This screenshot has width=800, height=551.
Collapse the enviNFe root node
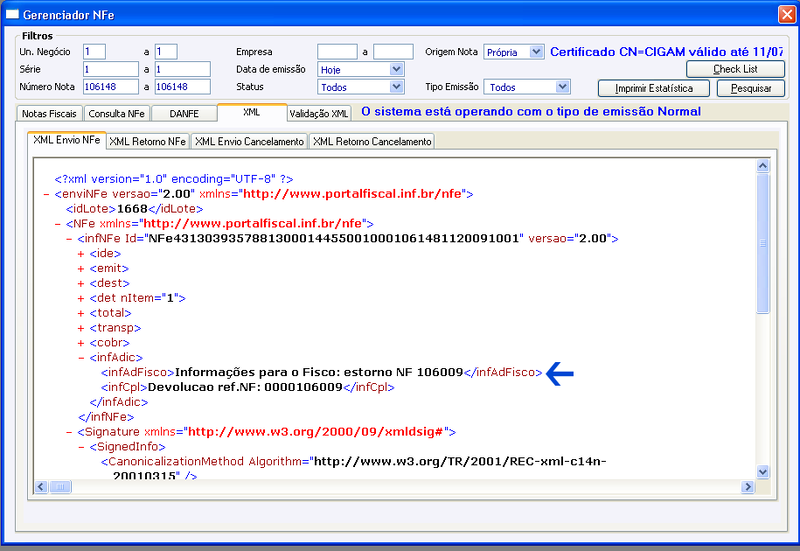point(46,194)
